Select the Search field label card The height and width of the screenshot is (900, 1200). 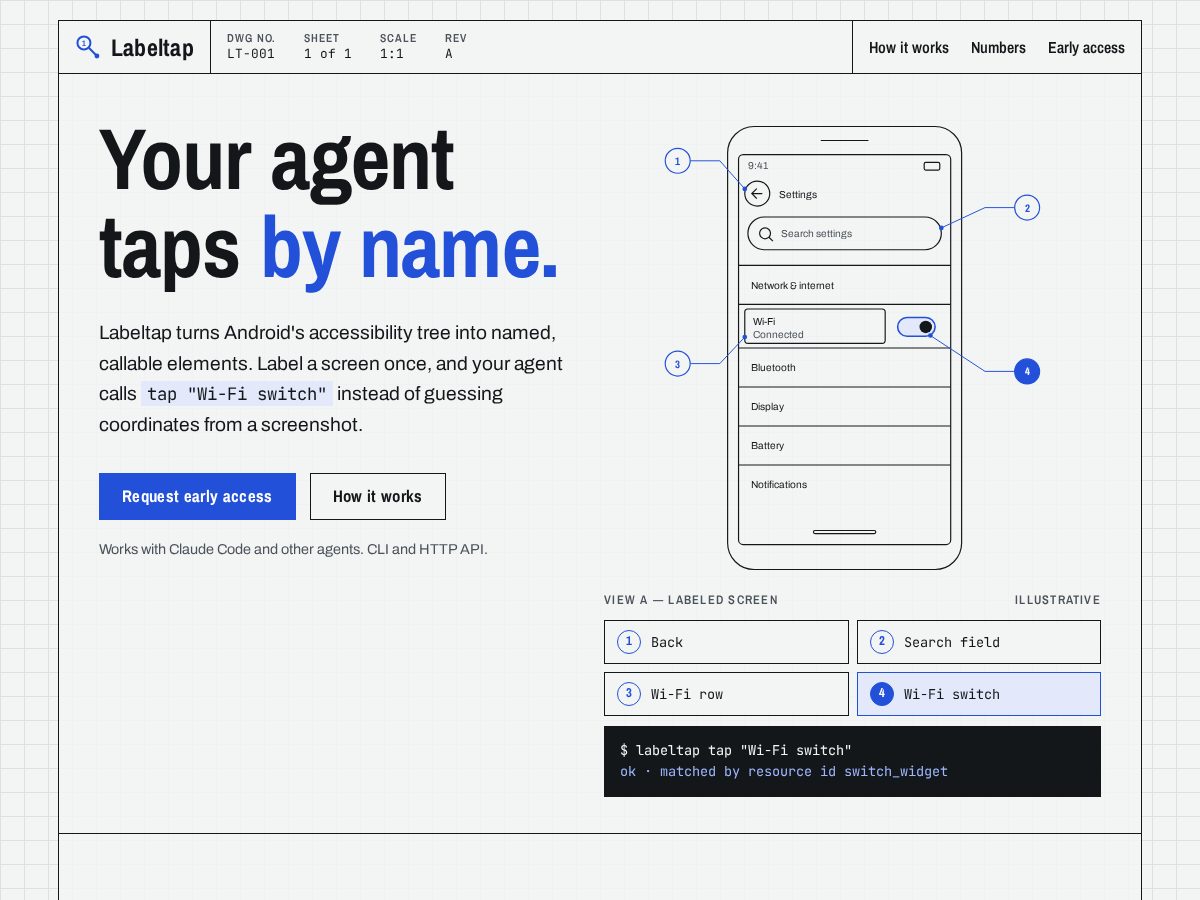tap(979, 642)
